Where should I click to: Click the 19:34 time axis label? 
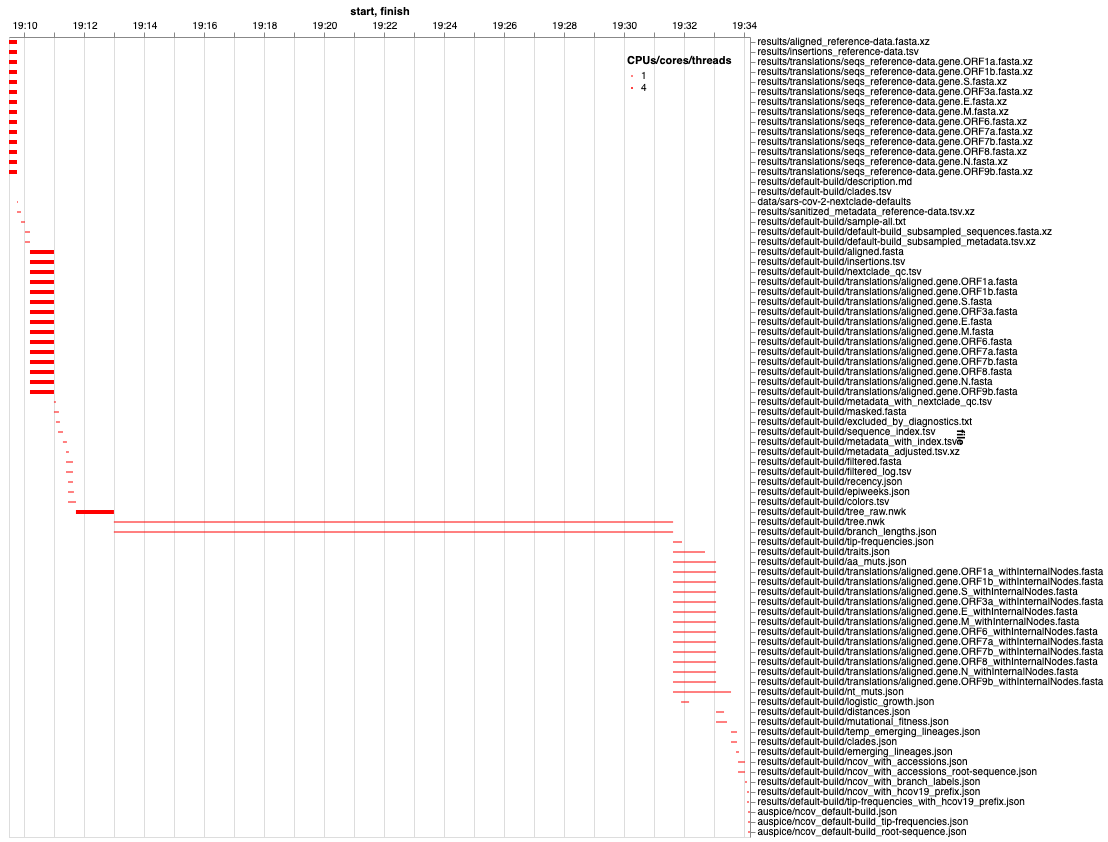click(x=745, y=25)
